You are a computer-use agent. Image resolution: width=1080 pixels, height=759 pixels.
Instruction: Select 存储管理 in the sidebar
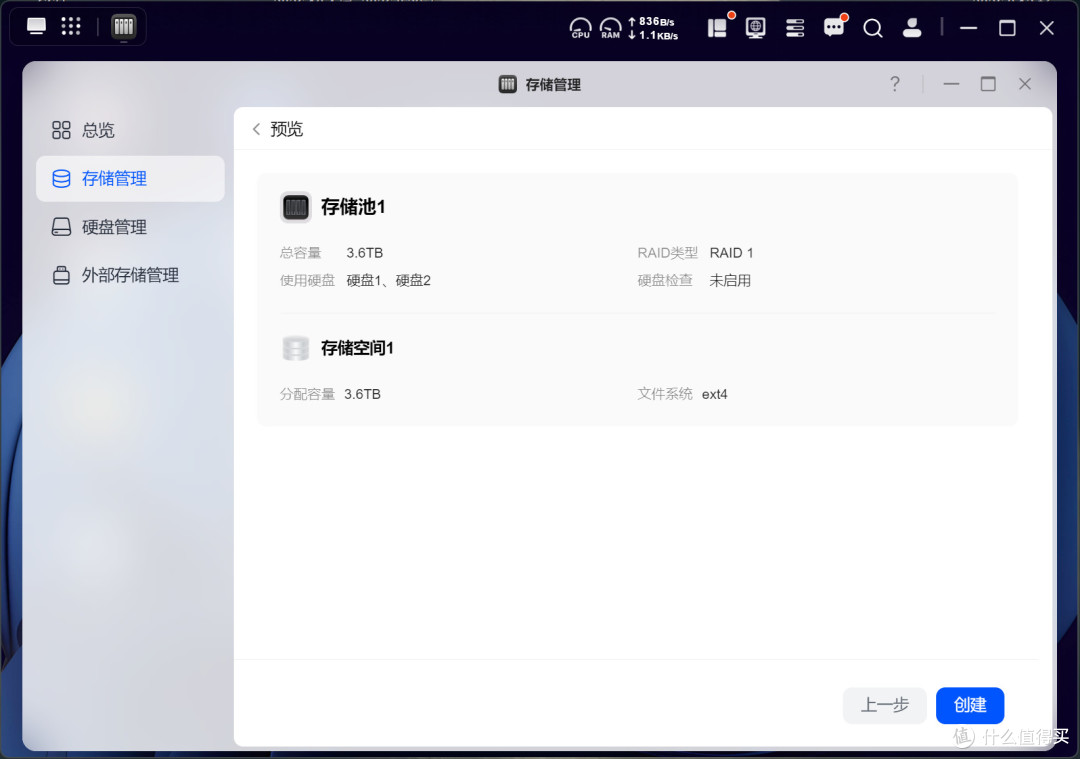click(130, 178)
